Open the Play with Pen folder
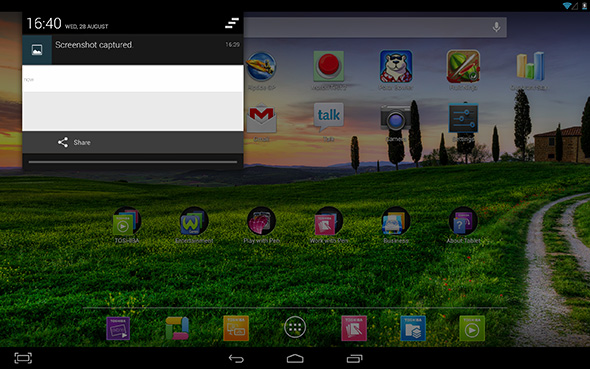Viewport: 590px width, 369px height. tap(262, 222)
